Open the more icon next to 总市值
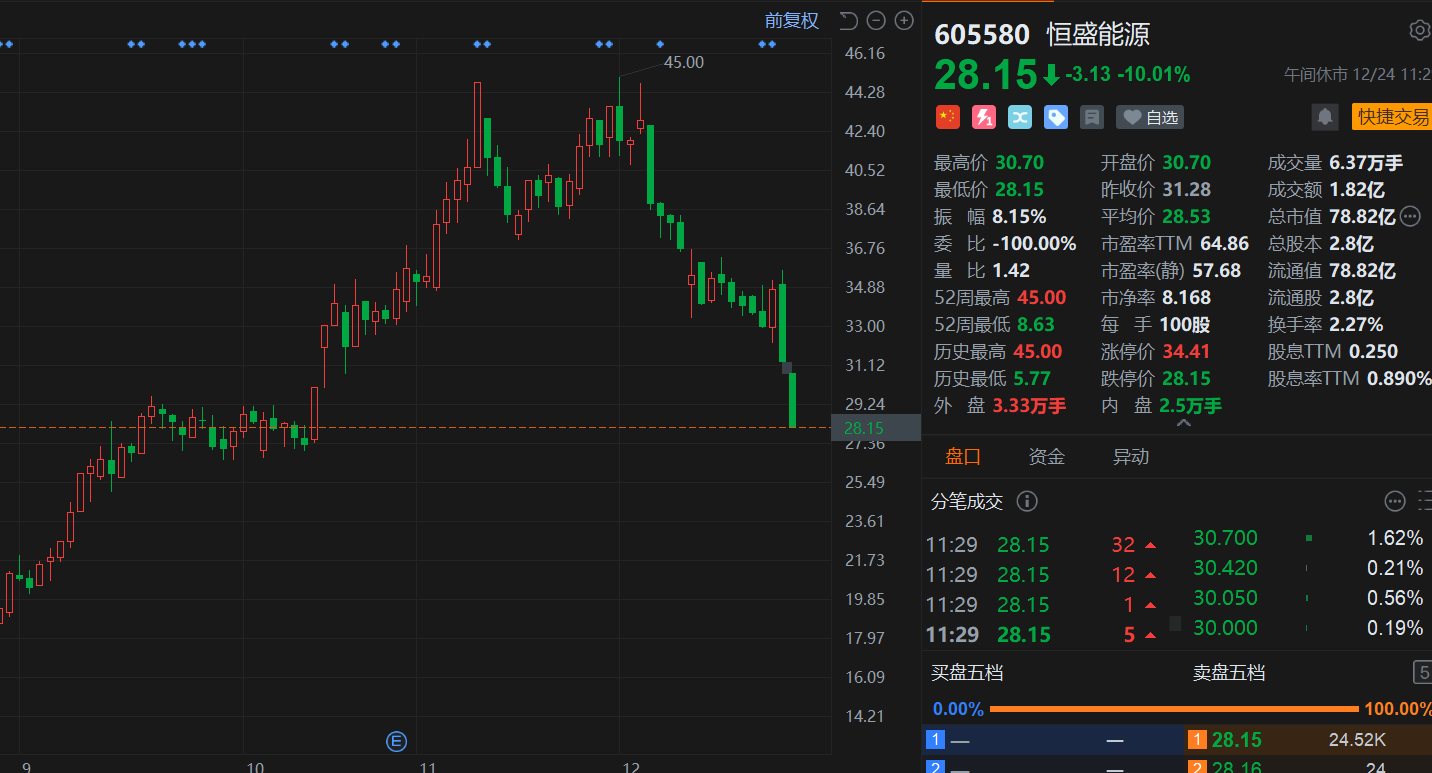Viewport: 1432px width, 773px height. click(x=1411, y=215)
